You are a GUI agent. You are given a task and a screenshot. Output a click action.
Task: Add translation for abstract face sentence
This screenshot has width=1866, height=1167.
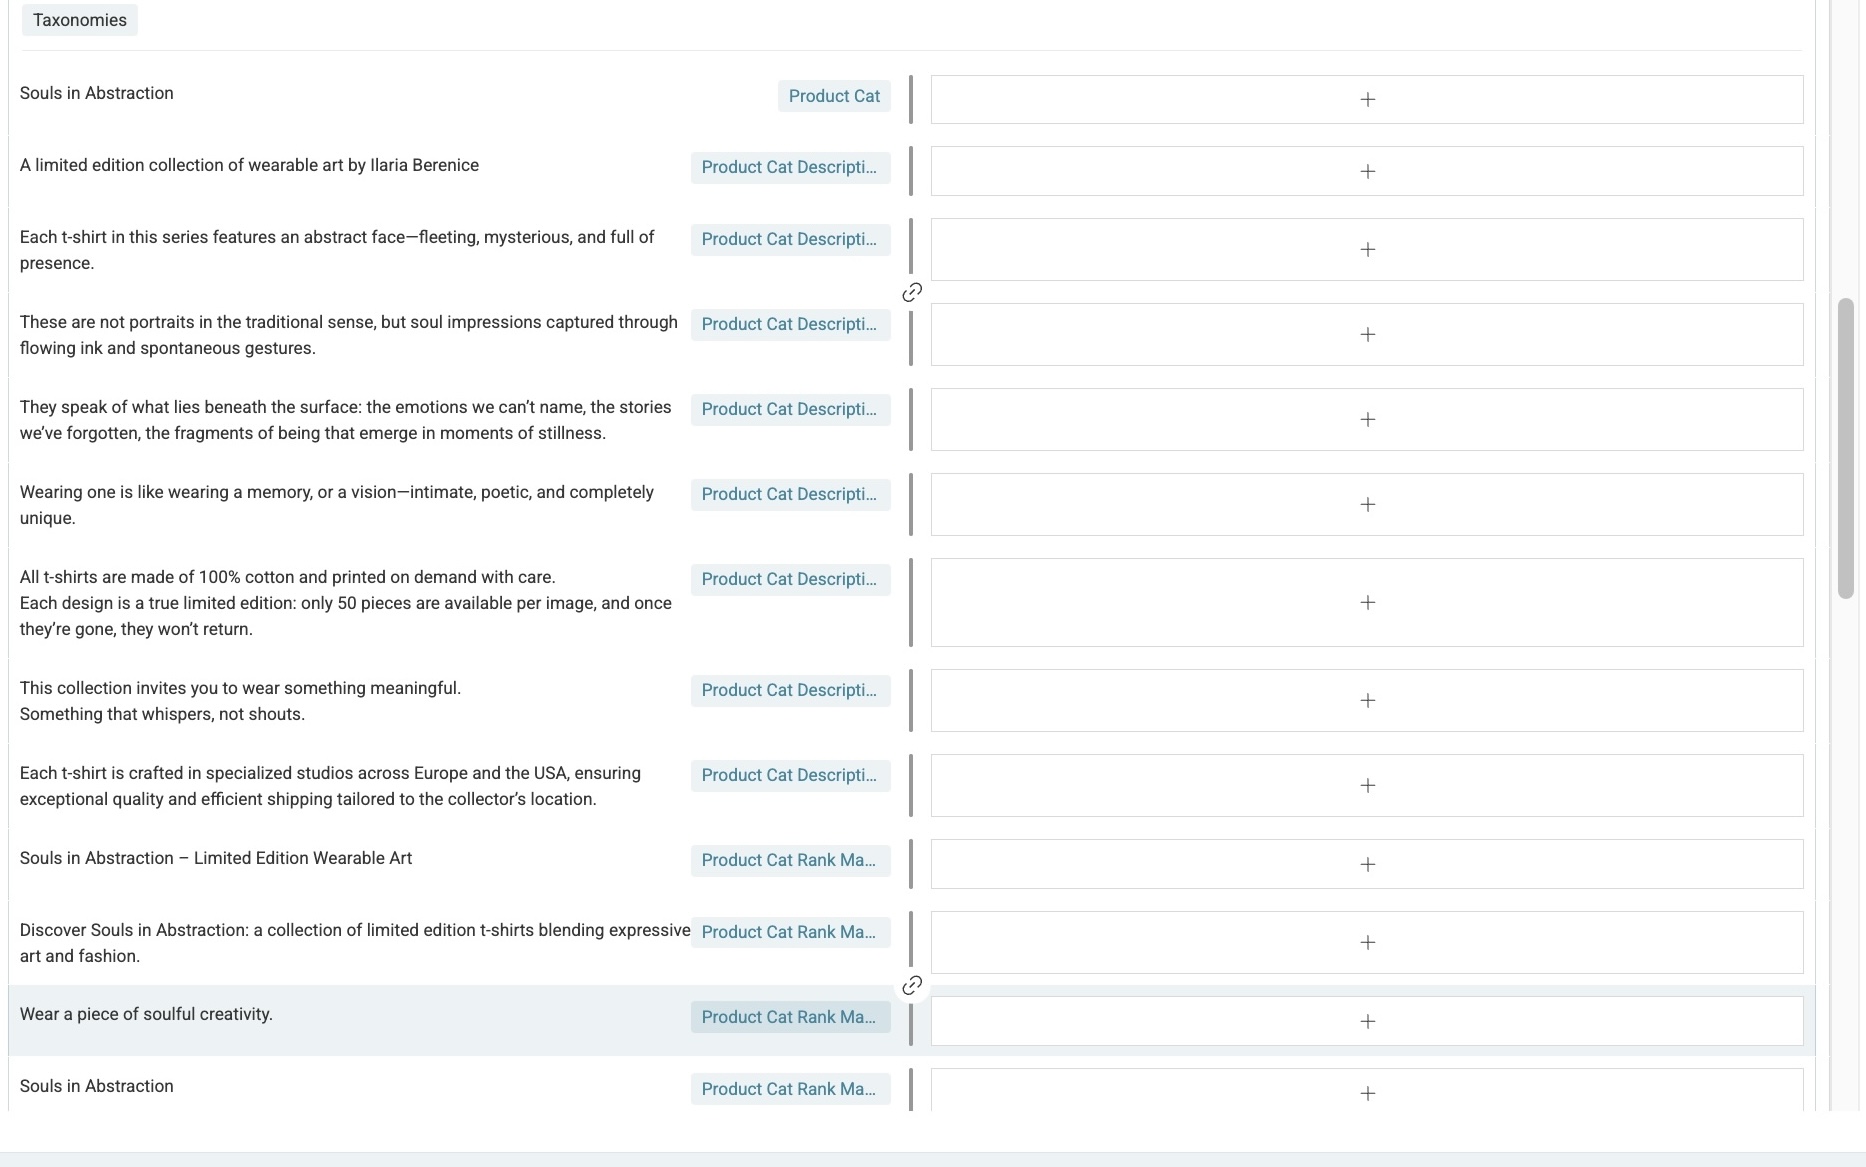(x=1367, y=250)
